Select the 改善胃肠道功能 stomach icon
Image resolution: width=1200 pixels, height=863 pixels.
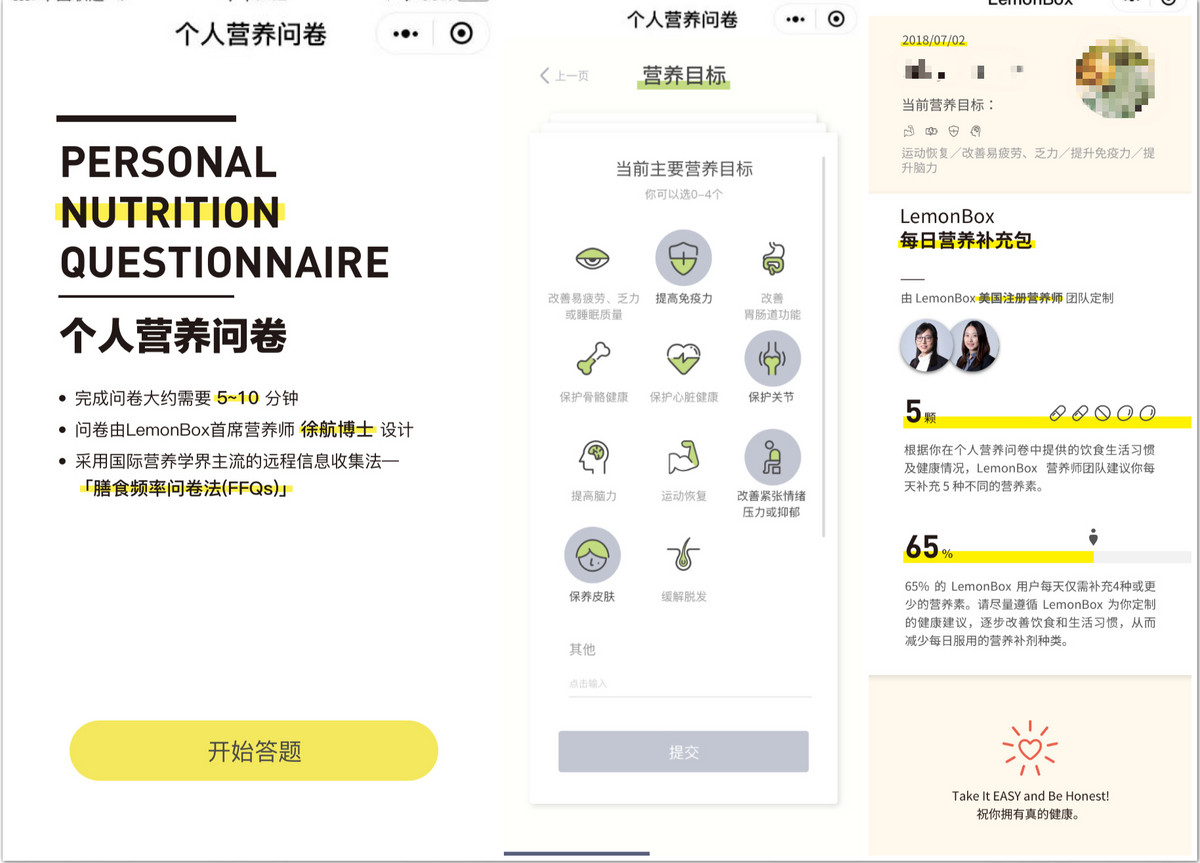pos(772,260)
